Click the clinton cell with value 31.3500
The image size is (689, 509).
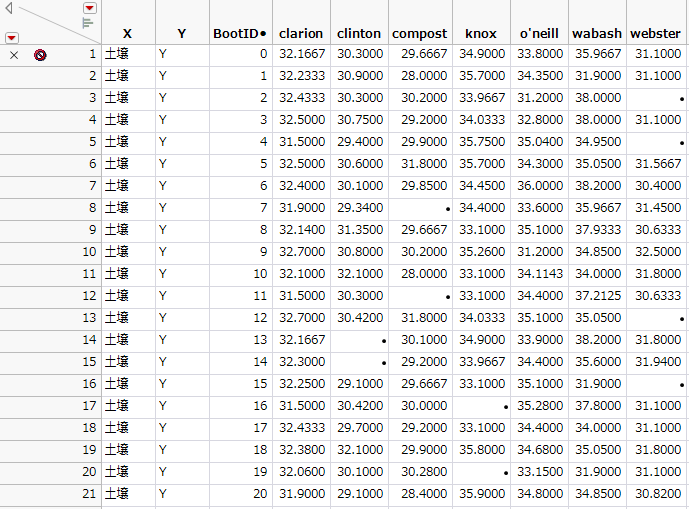click(x=359, y=230)
